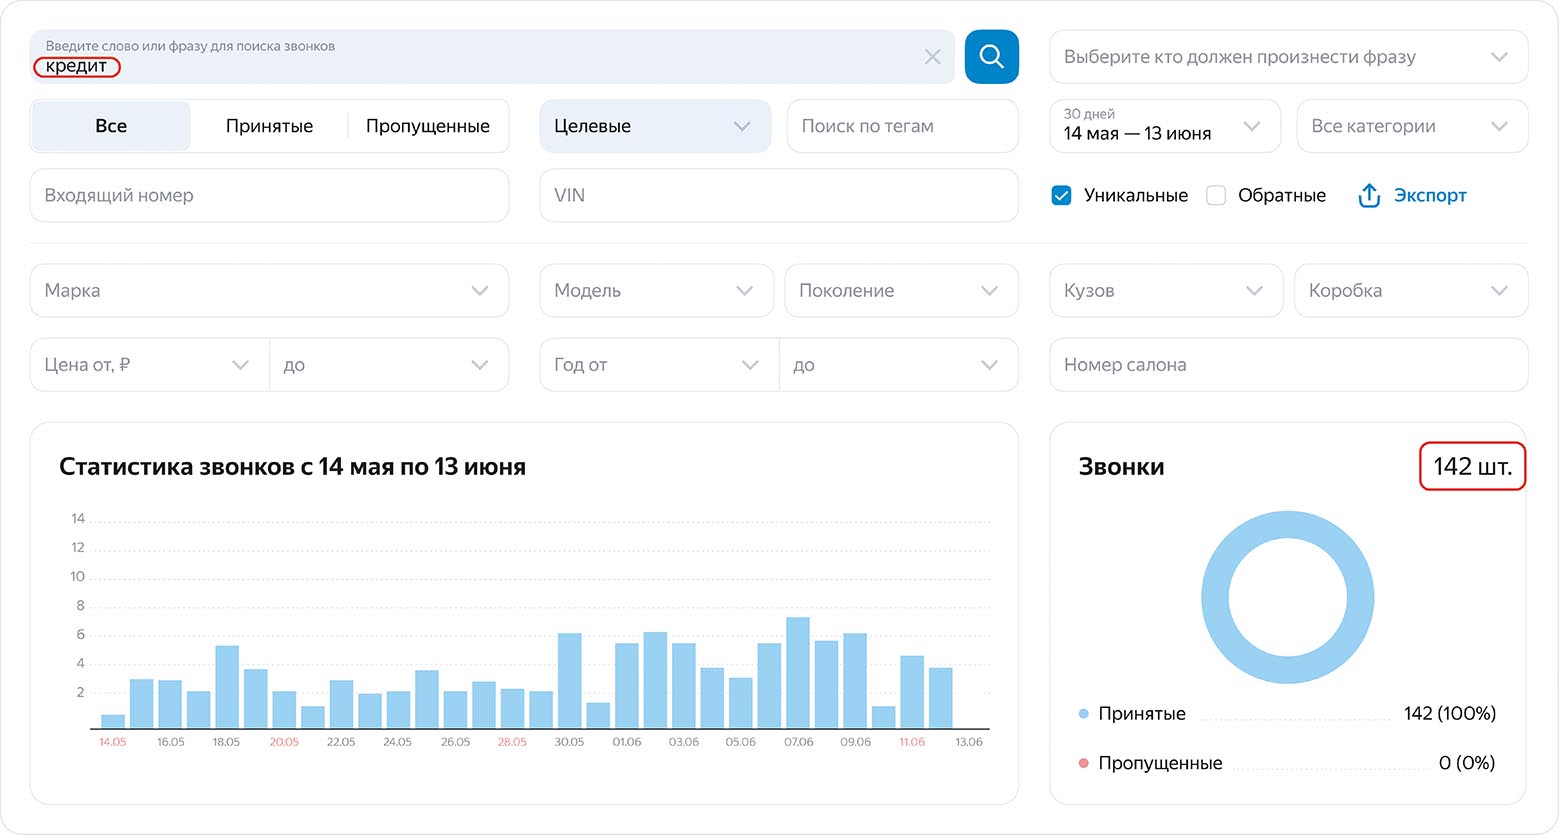This screenshot has width=1559, height=835.
Task: Click the Принятые legend entry
Action: [1142, 713]
